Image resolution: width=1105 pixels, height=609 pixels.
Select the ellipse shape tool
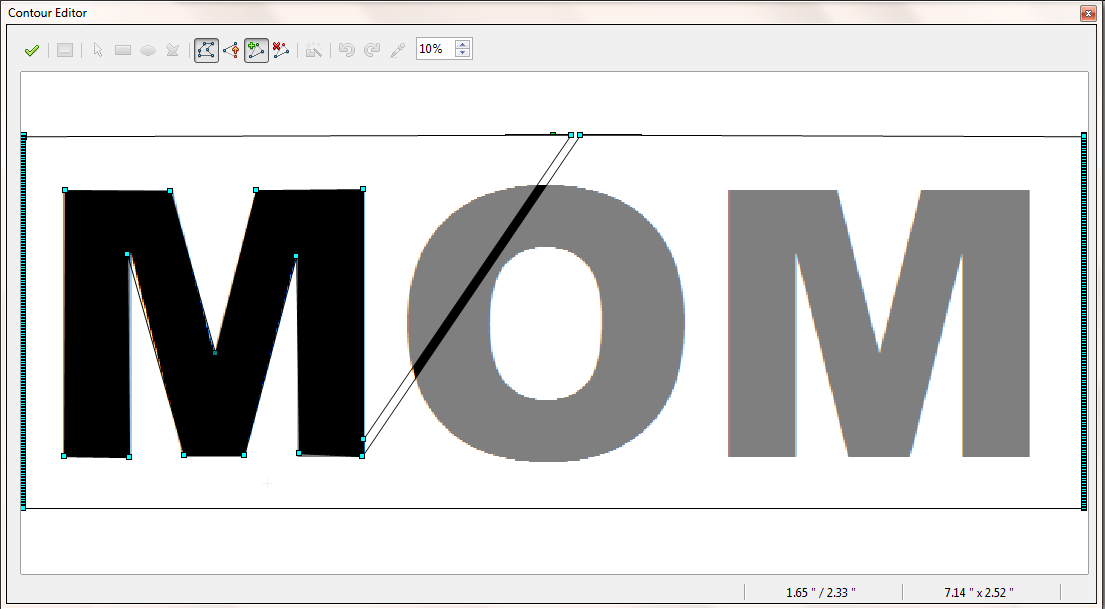click(147, 51)
